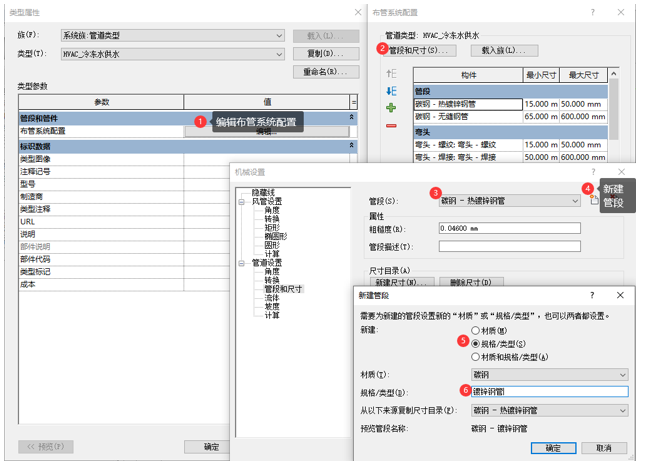Click the red minus remove row icon
Image resolution: width=645 pixels, height=475 pixels.
pyautogui.click(x=391, y=125)
